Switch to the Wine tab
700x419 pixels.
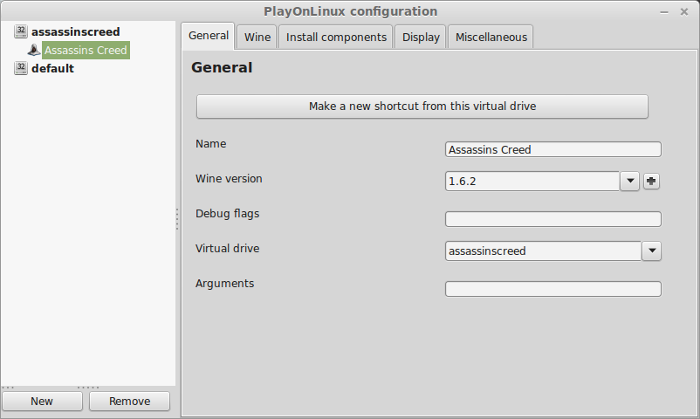click(257, 37)
